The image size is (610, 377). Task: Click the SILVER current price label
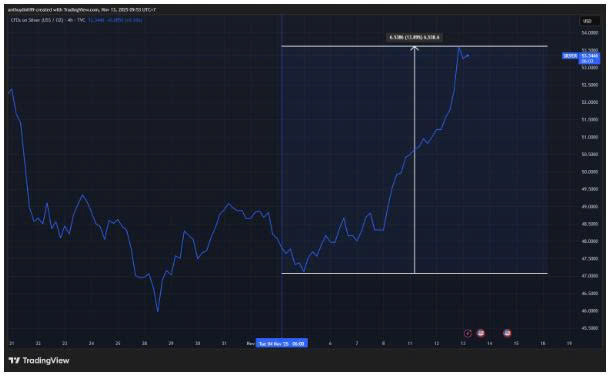tap(582, 58)
